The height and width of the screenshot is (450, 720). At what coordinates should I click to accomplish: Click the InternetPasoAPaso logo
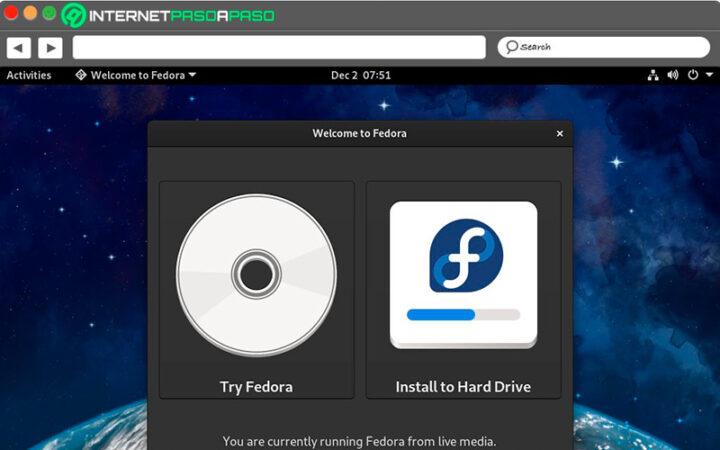168,15
